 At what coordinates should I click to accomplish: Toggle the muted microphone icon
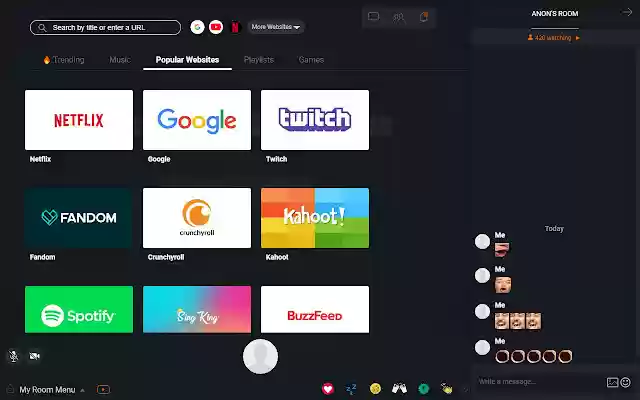13,356
